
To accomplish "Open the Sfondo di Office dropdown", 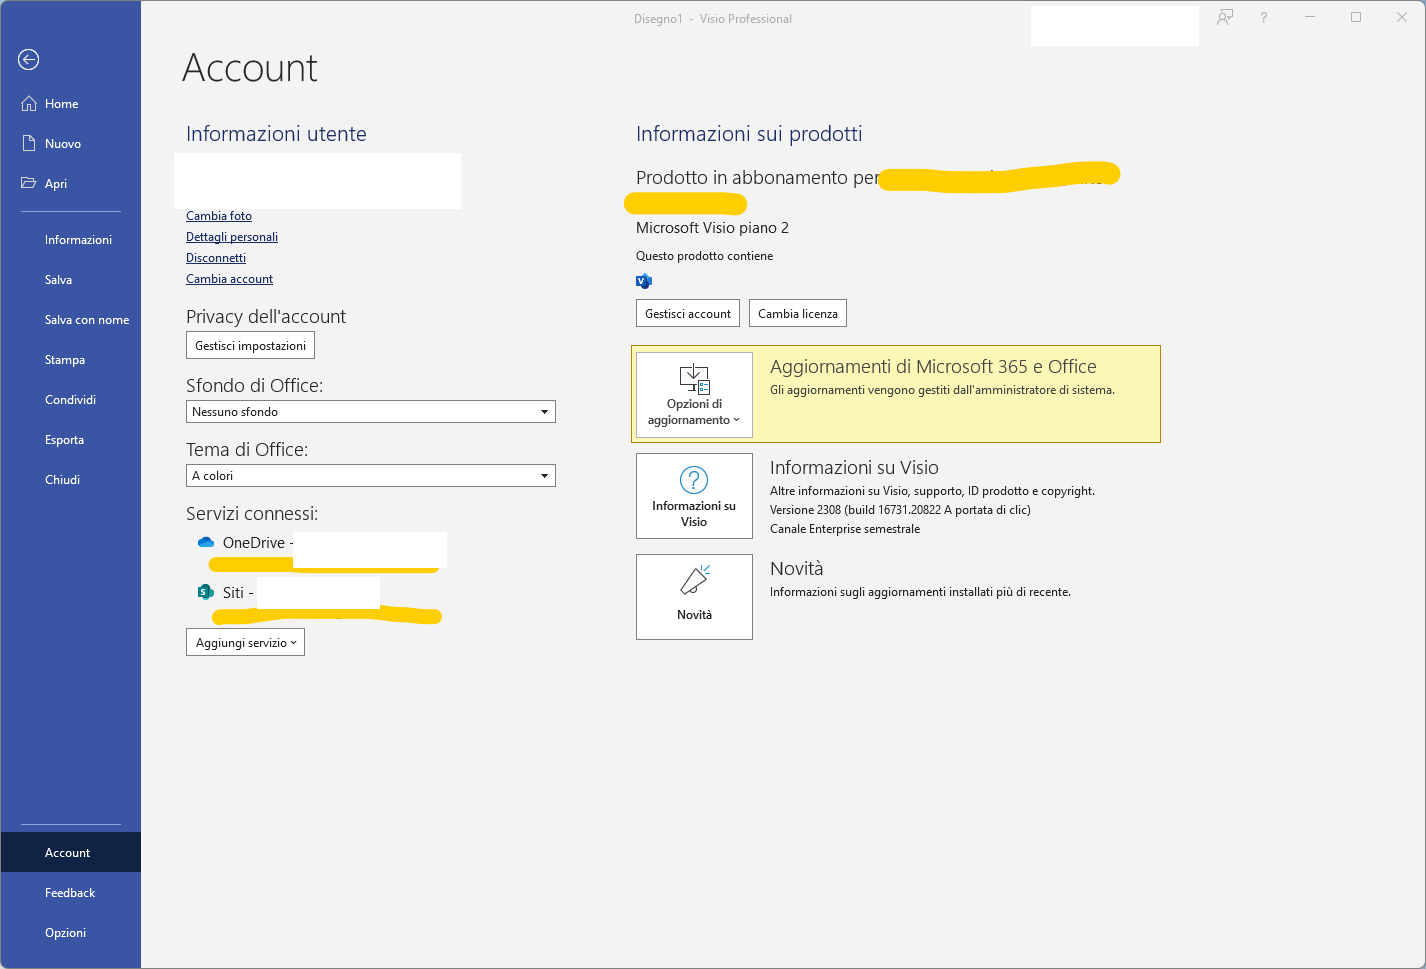I will [371, 412].
